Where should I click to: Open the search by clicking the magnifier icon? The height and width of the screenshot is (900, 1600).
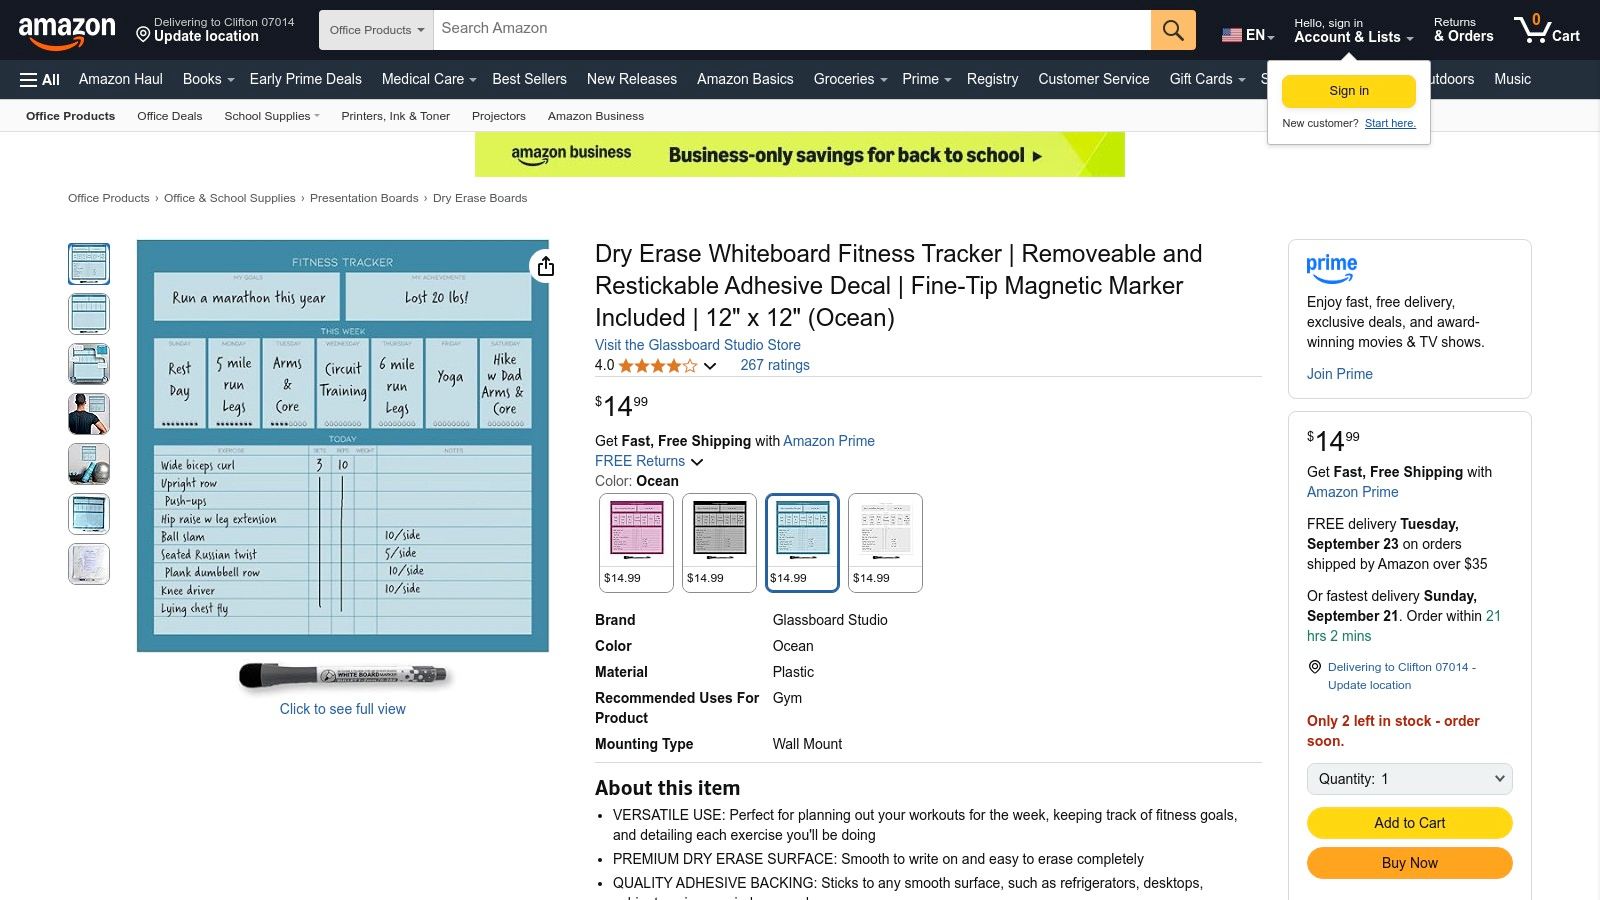pyautogui.click(x=1172, y=29)
